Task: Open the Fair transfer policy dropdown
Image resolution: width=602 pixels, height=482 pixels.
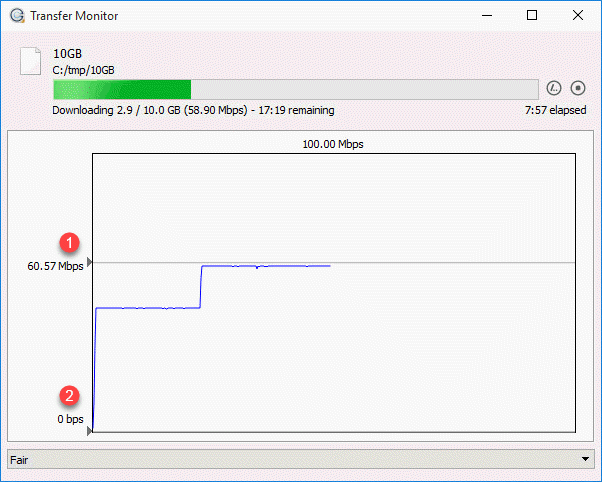Action: pos(301,459)
